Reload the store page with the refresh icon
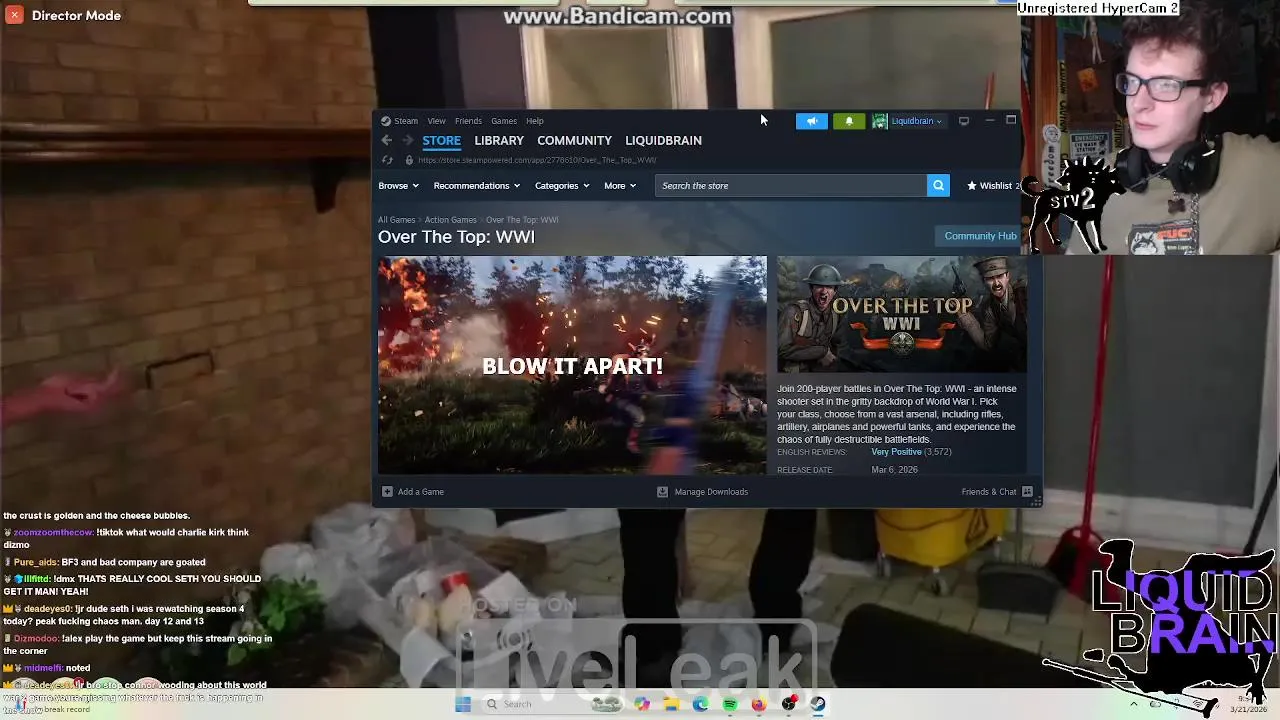Image resolution: width=1280 pixels, height=720 pixels. pyautogui.click(x=387, y=160)
